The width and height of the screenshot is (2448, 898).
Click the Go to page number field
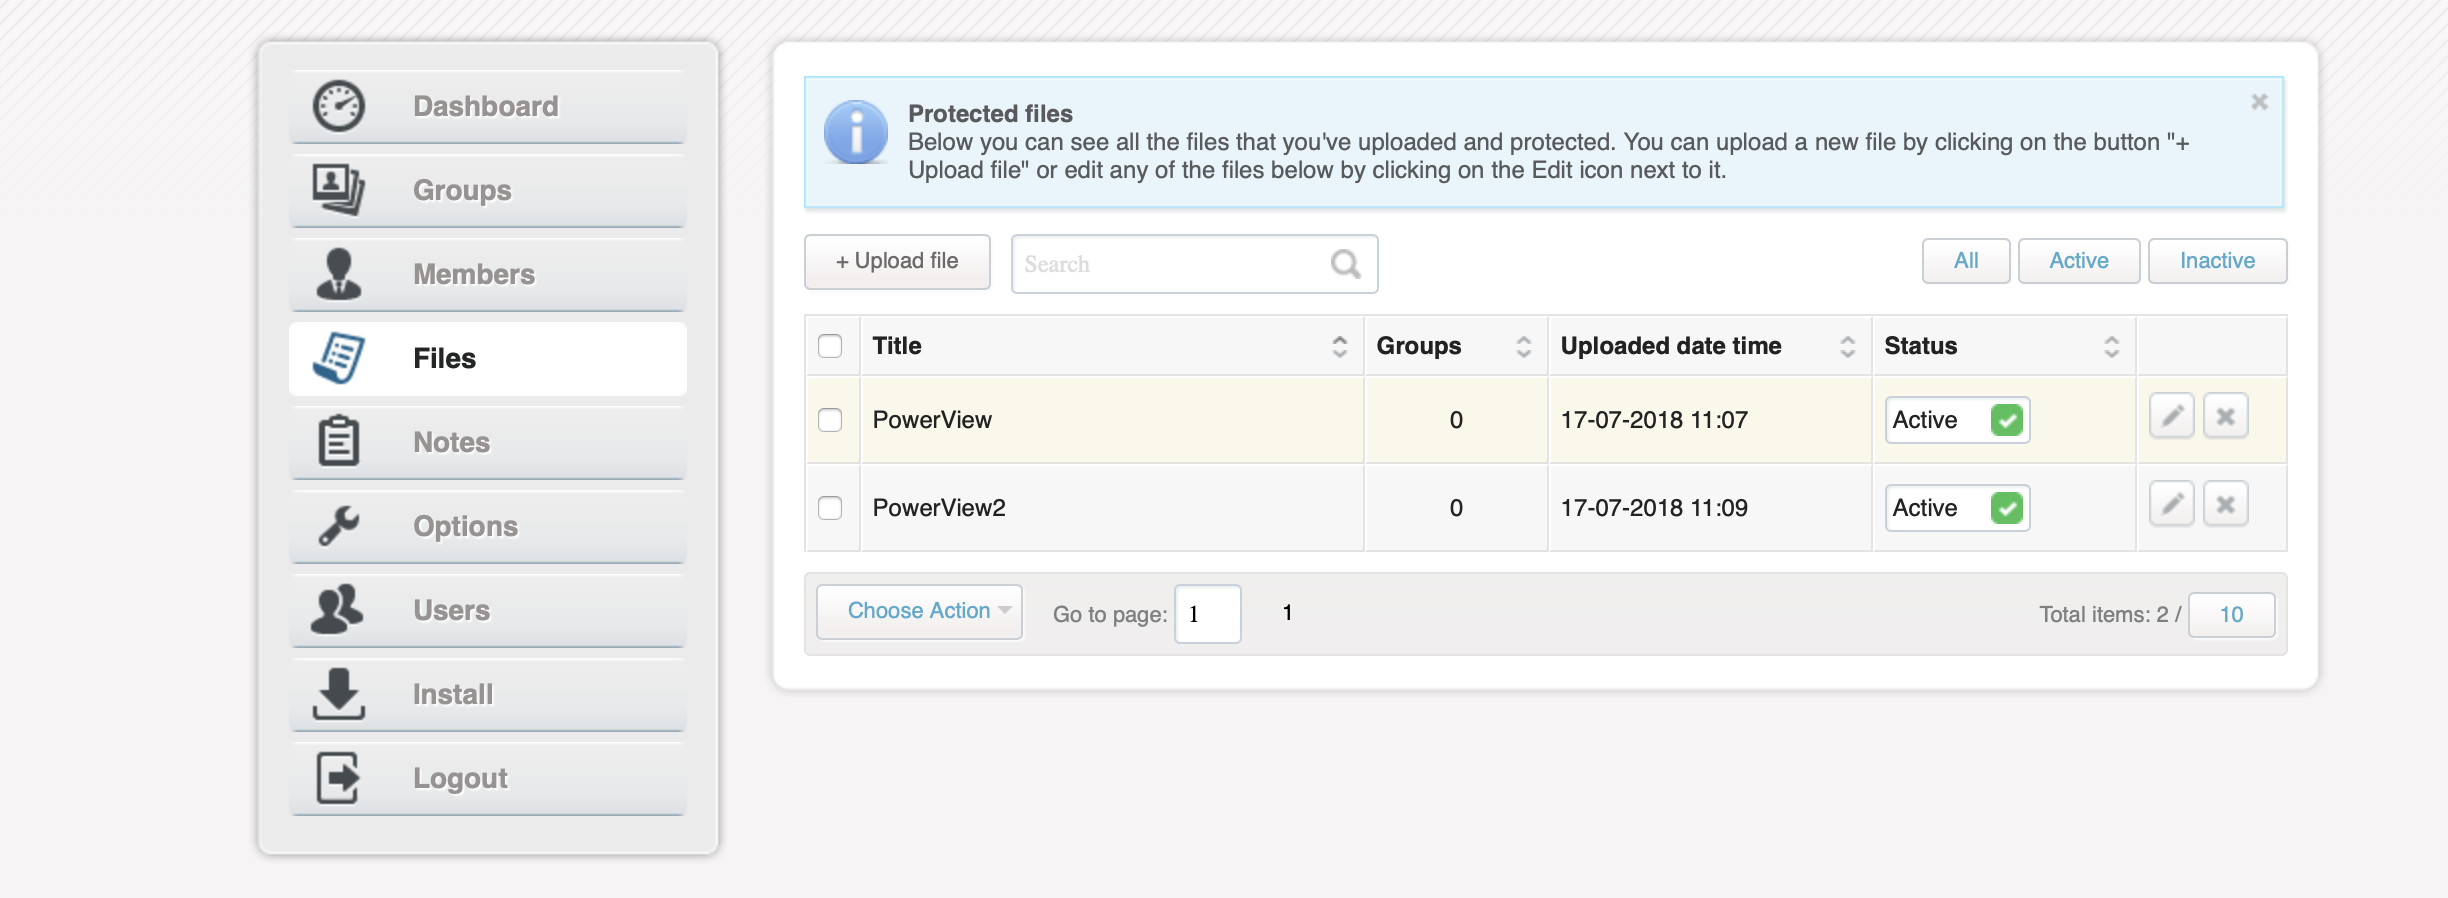tap(1207, 614)
